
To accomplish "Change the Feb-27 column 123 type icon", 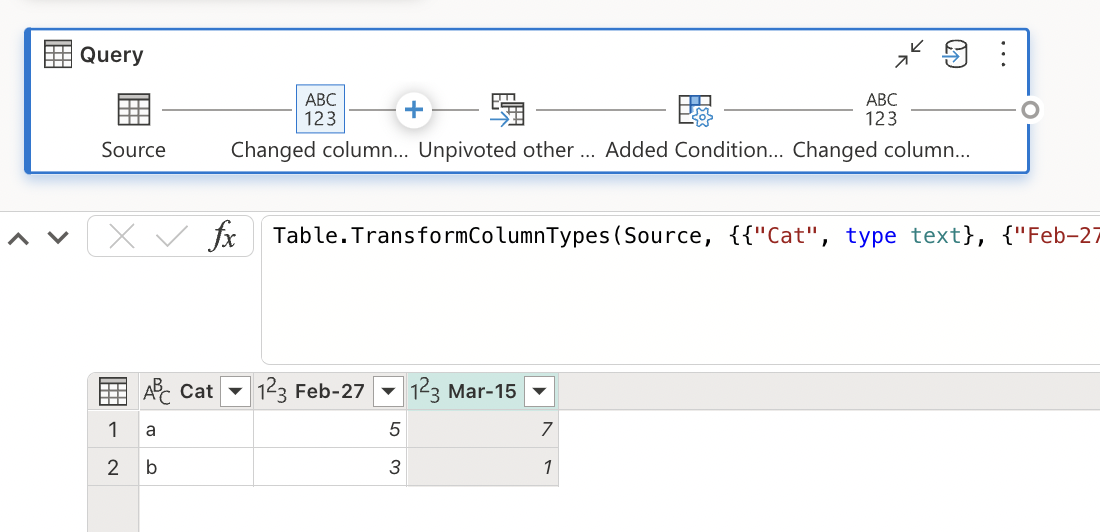I will (271, 391).
